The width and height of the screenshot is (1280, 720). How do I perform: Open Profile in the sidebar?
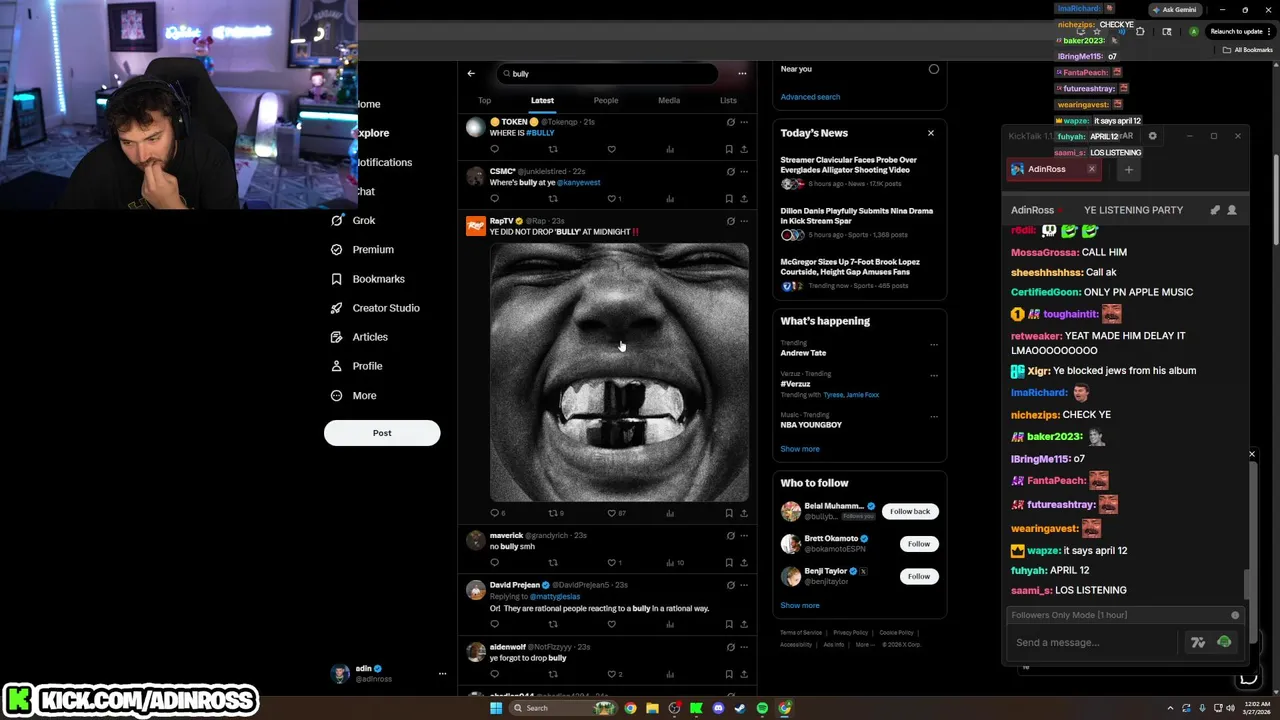(x=356, y=366)
